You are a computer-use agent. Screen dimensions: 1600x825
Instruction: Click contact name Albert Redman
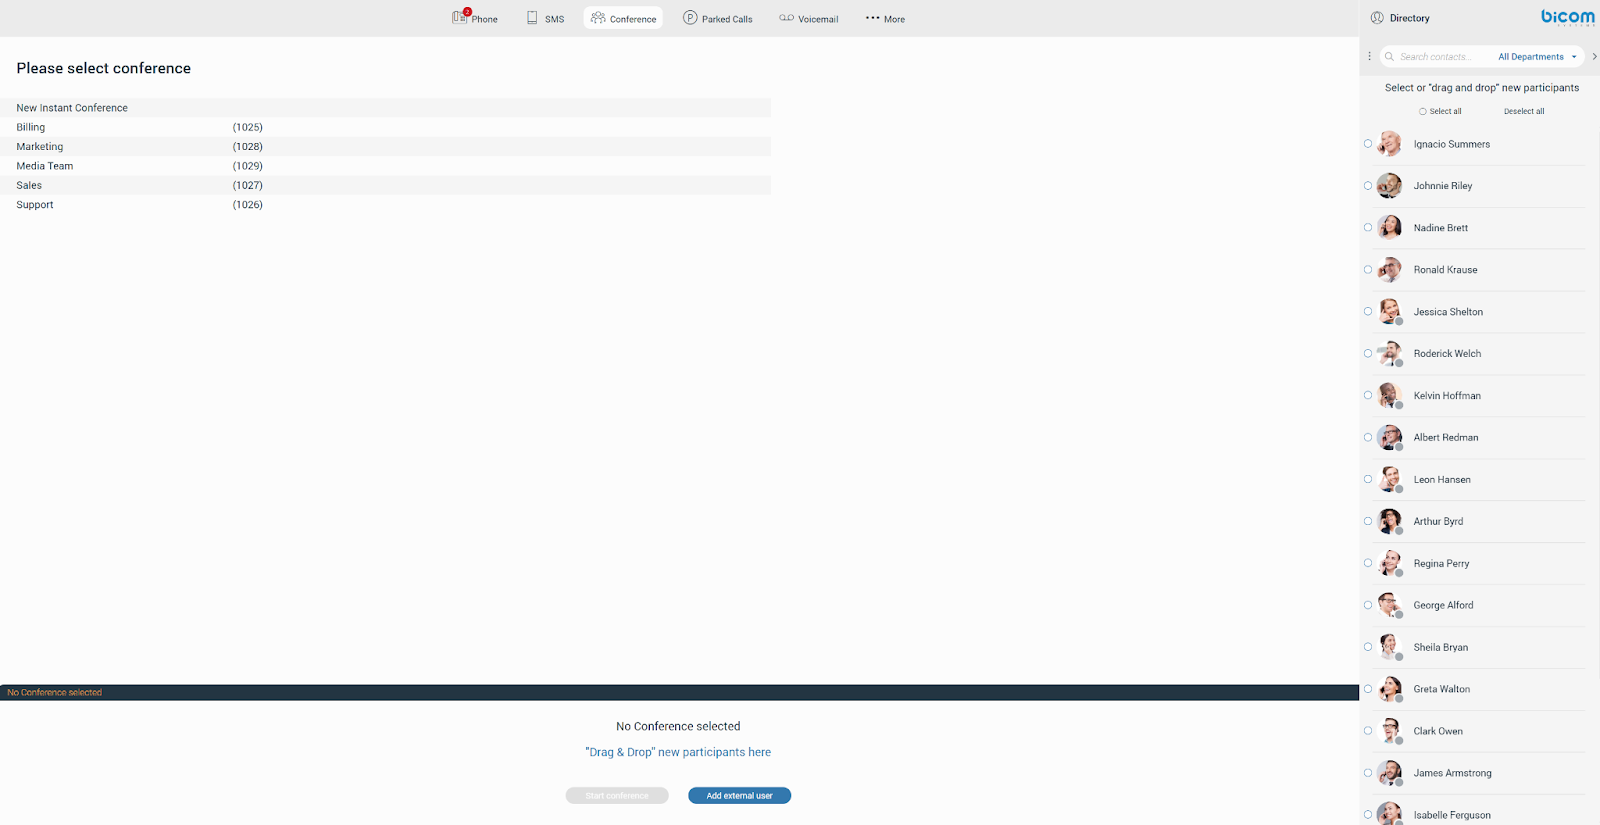[x=1446, y=438]
